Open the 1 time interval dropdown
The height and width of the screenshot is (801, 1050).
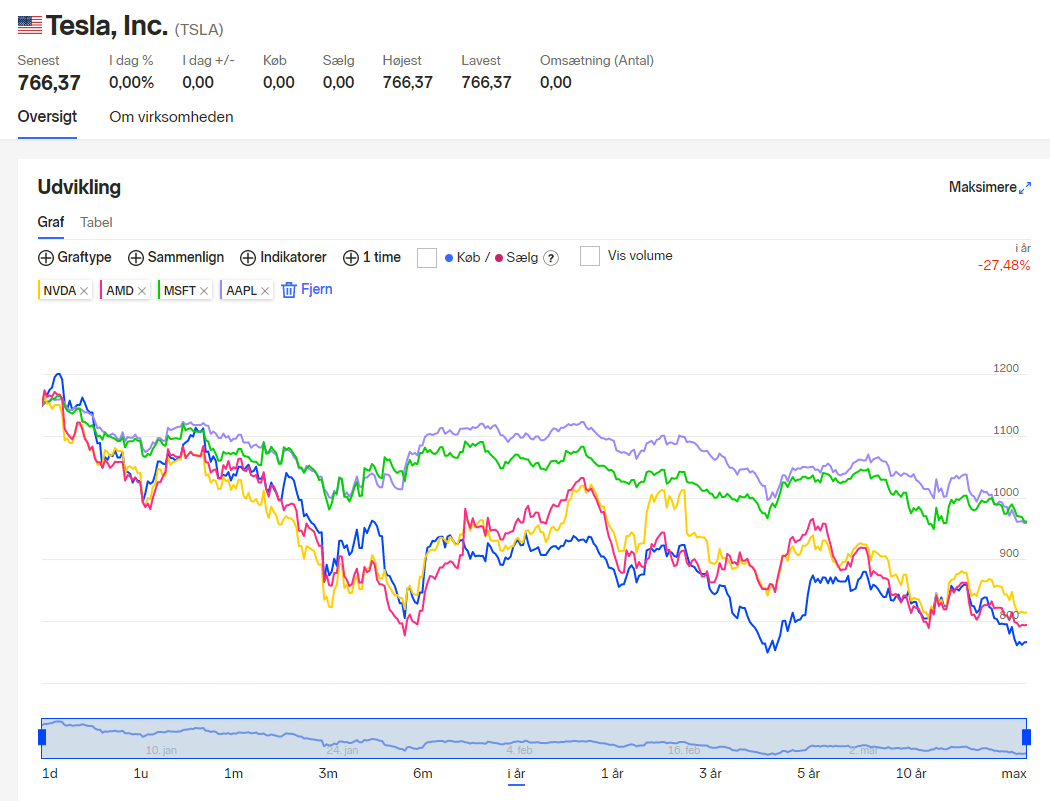372,257
